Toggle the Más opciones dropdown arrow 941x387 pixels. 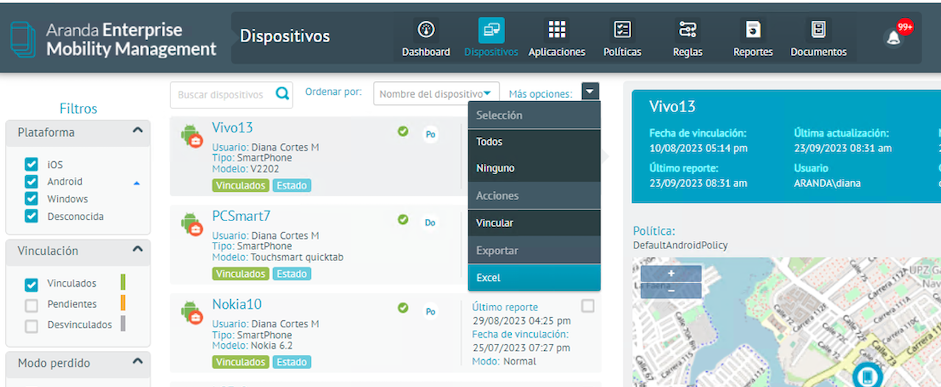[x=591, y=91]
